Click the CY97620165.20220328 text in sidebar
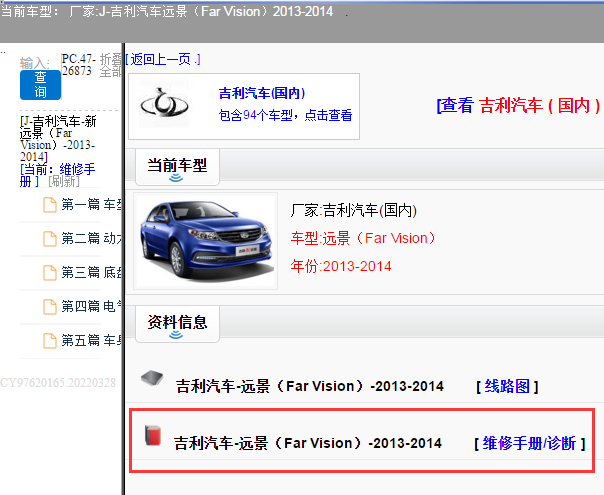Image resolution: width=604 pixels, height=495 pixels. [58, 383]
